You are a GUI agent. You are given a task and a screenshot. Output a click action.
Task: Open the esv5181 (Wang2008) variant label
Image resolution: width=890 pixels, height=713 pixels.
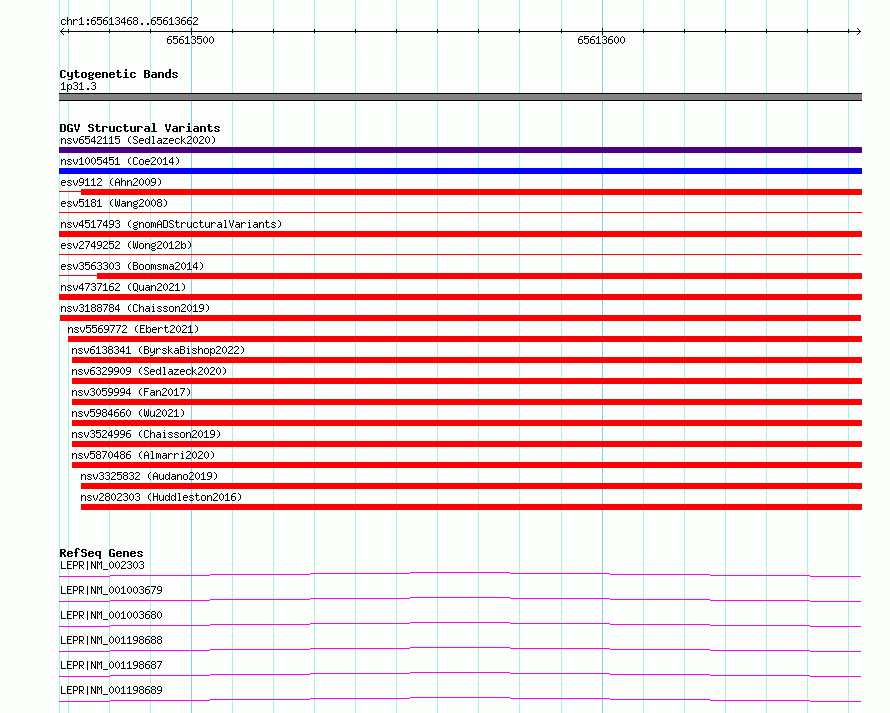(x=114, y=203)
